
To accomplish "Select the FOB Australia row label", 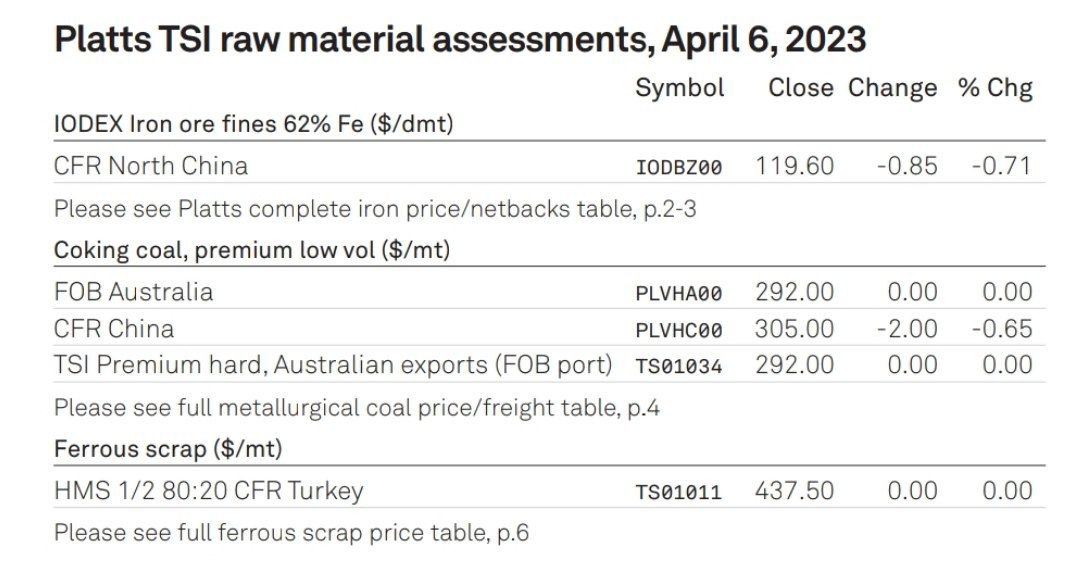I will (x=134, y=292).
